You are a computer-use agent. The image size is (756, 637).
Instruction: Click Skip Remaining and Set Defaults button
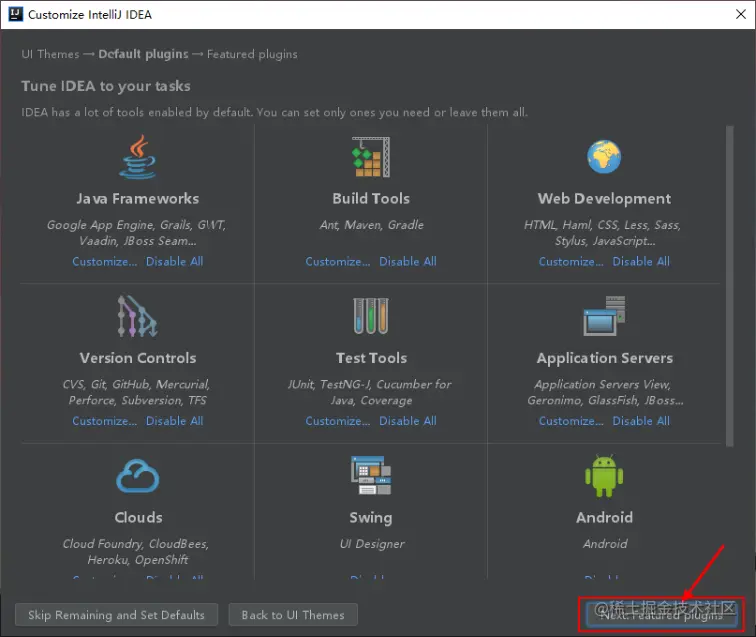click(x=116, y=615)
